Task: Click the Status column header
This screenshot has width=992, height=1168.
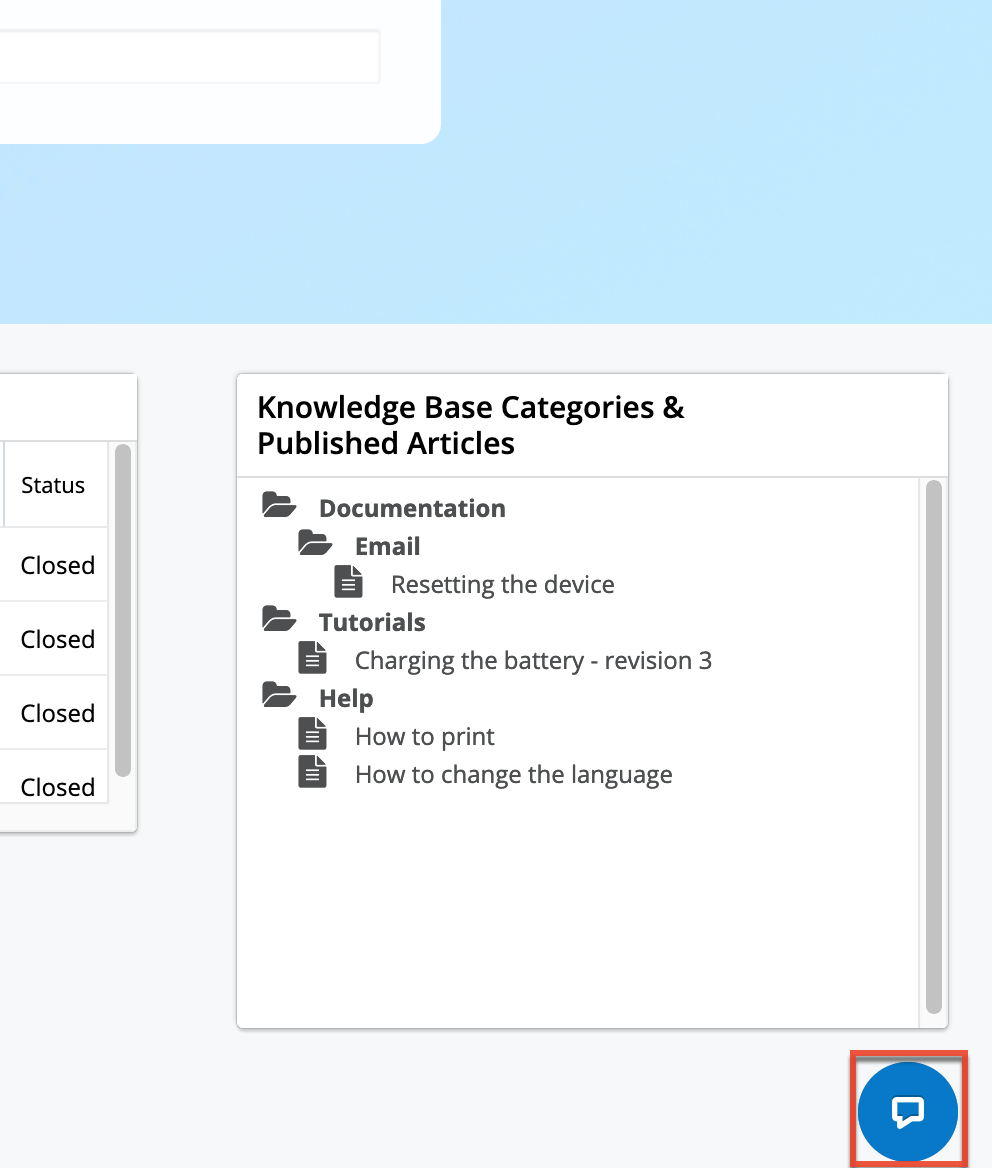Action: [53, 485]
